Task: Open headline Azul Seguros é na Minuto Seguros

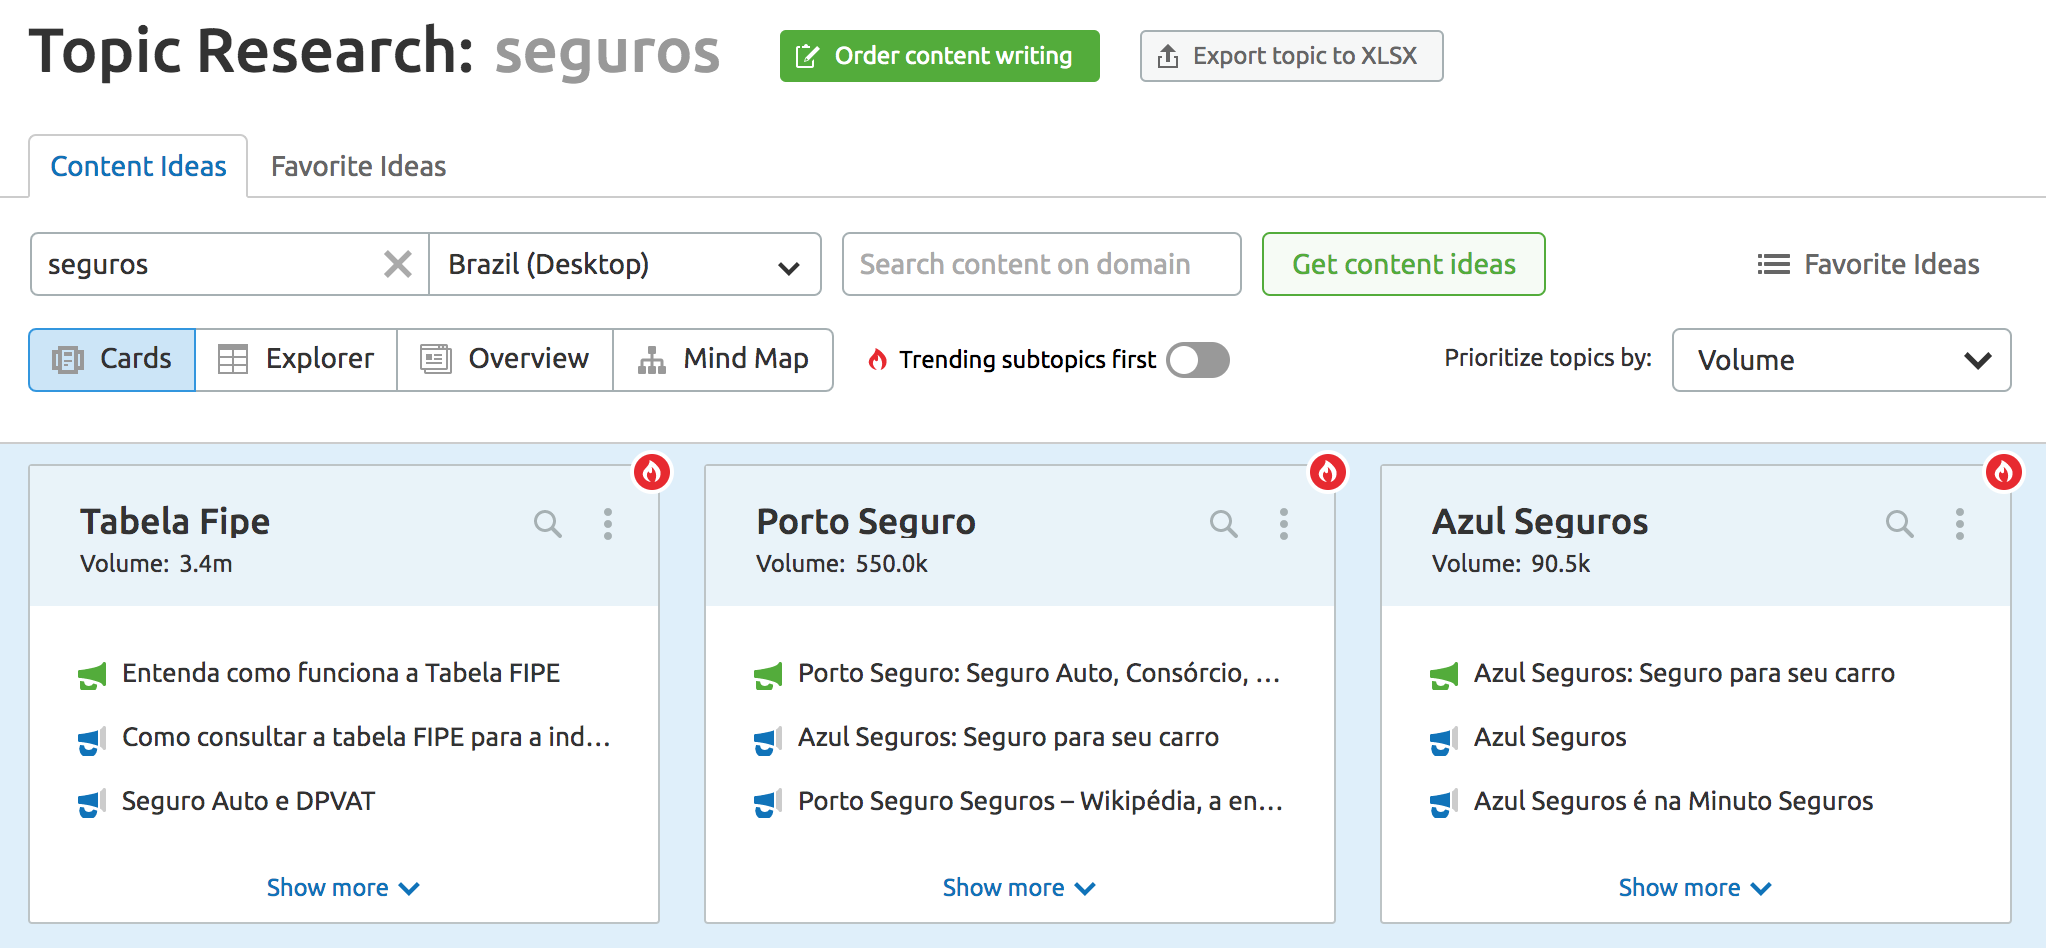Action: pyautogui.click(x=1673, y=801)
